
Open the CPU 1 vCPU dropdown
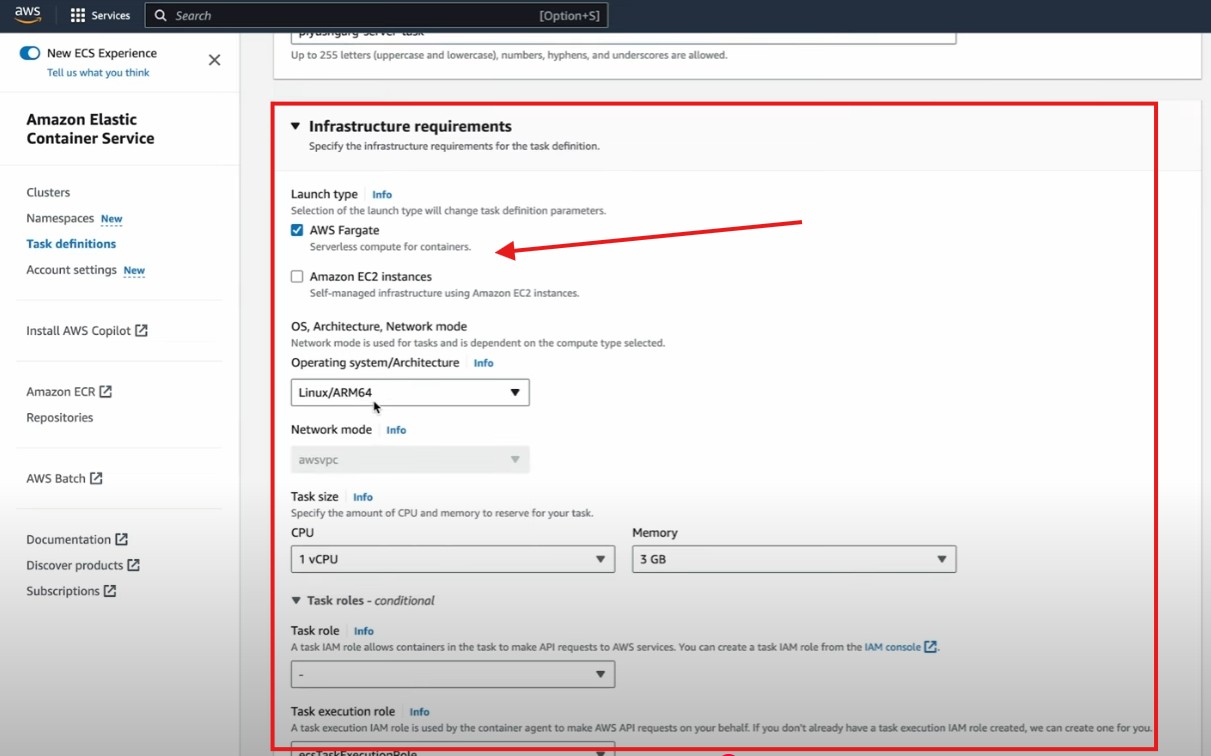click(452, 559)
